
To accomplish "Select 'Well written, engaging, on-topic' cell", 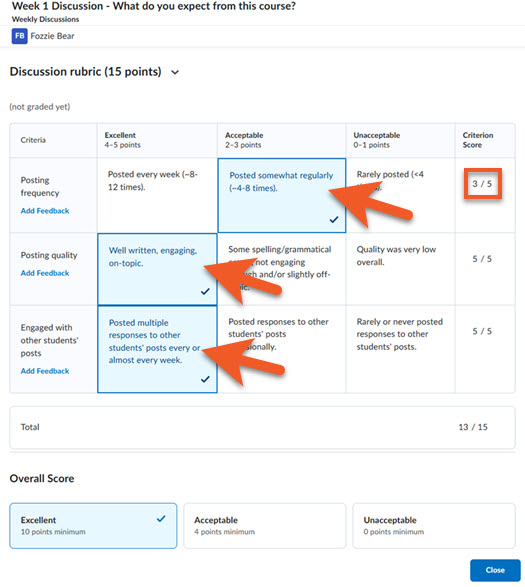I will pos(157,269).
